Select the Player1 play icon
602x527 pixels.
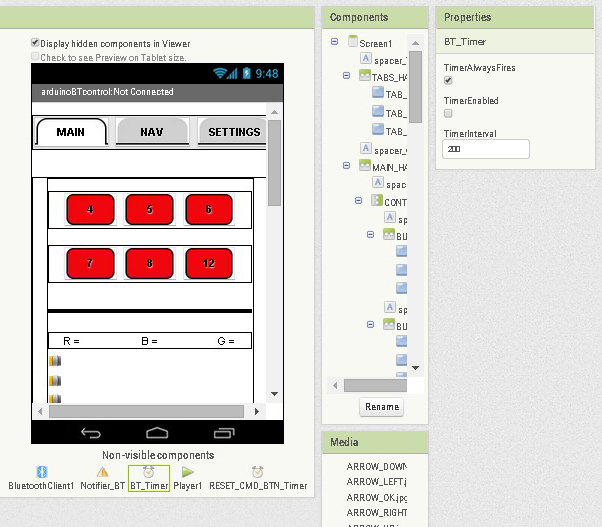tap(187, 472)
